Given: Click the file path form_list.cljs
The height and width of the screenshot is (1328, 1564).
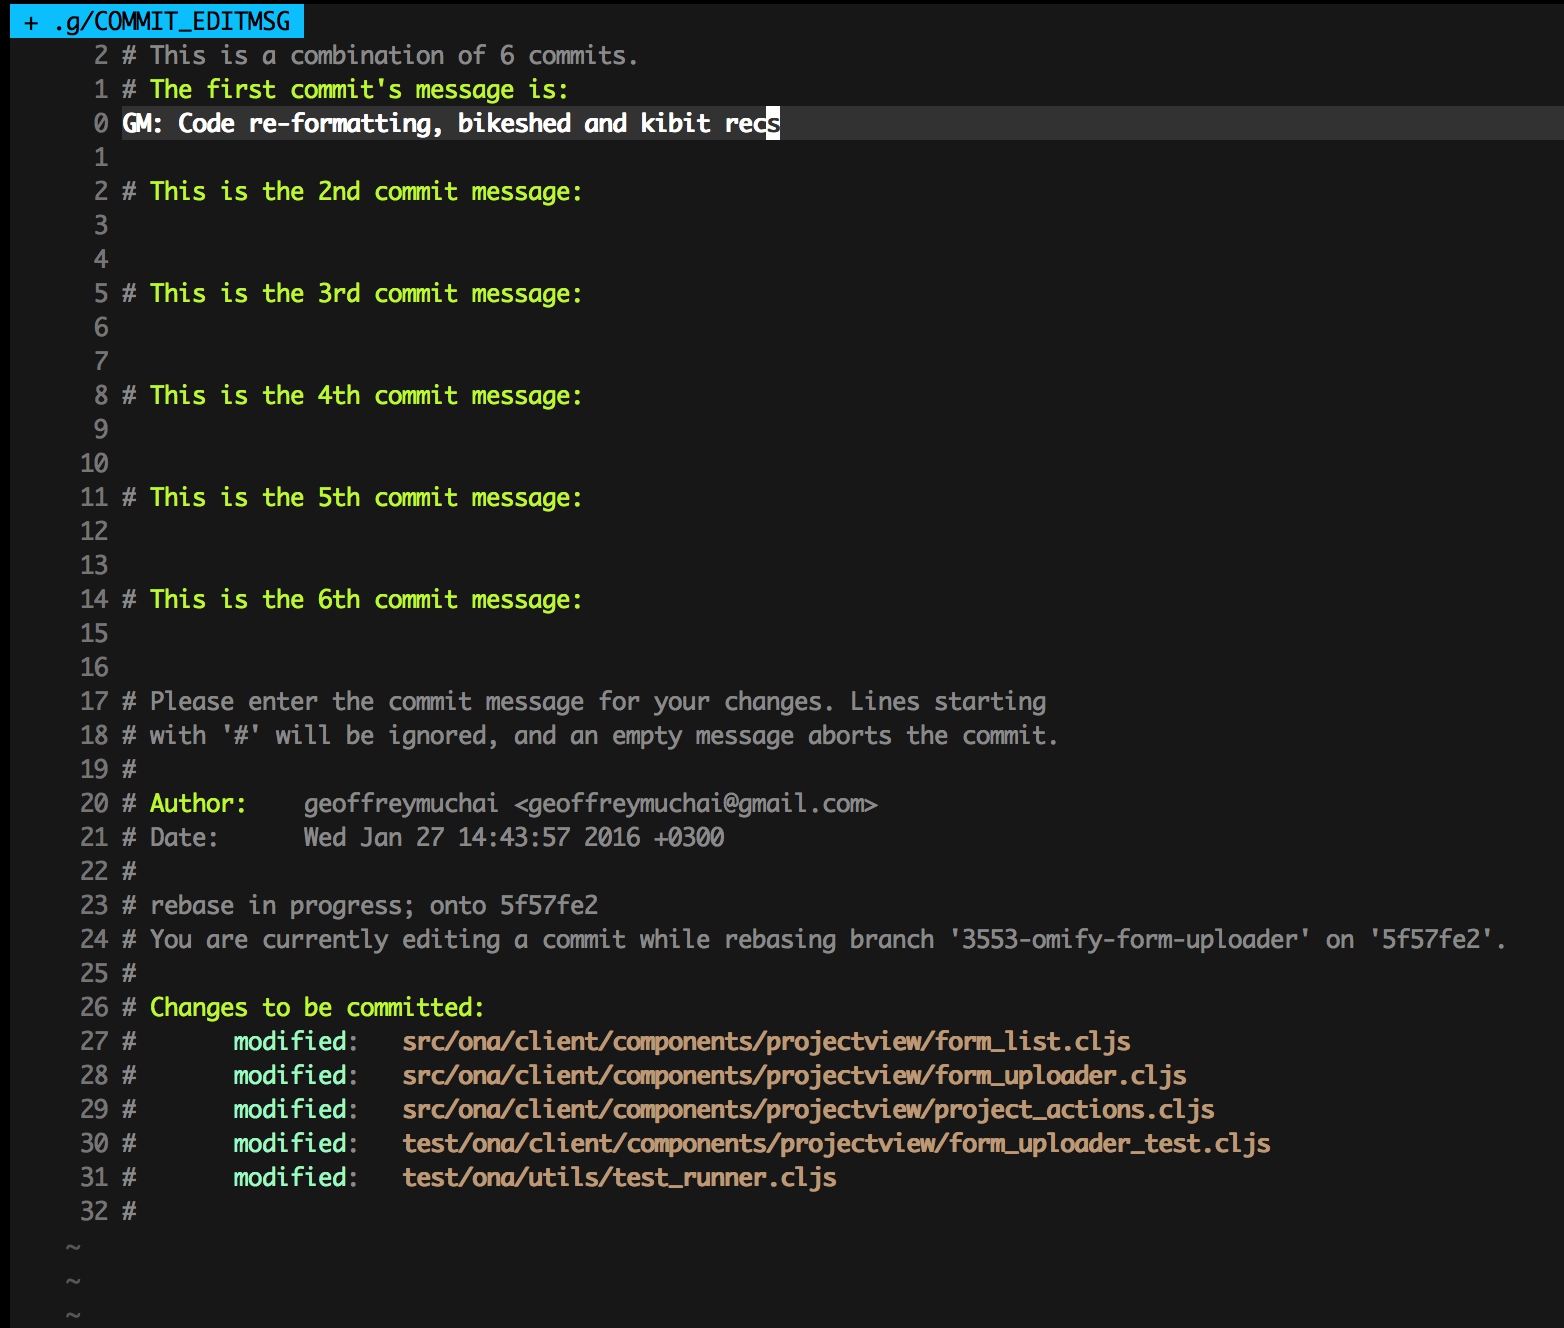Looking at the screenshot, I should pyautogui.click(x=766, y=1041).
